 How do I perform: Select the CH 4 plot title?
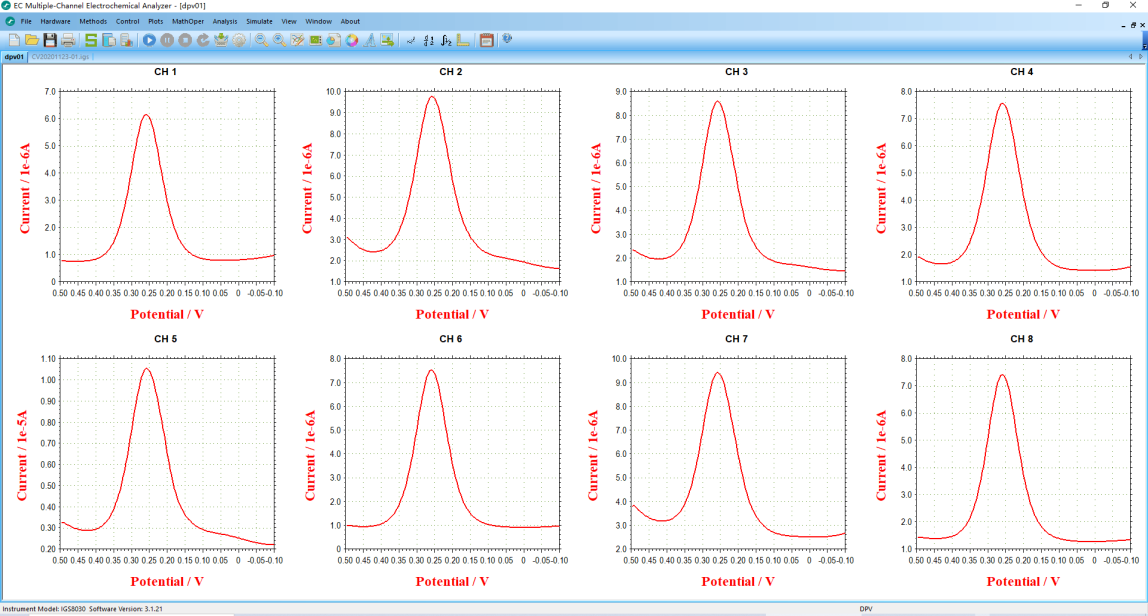(x=1022, y=72)
